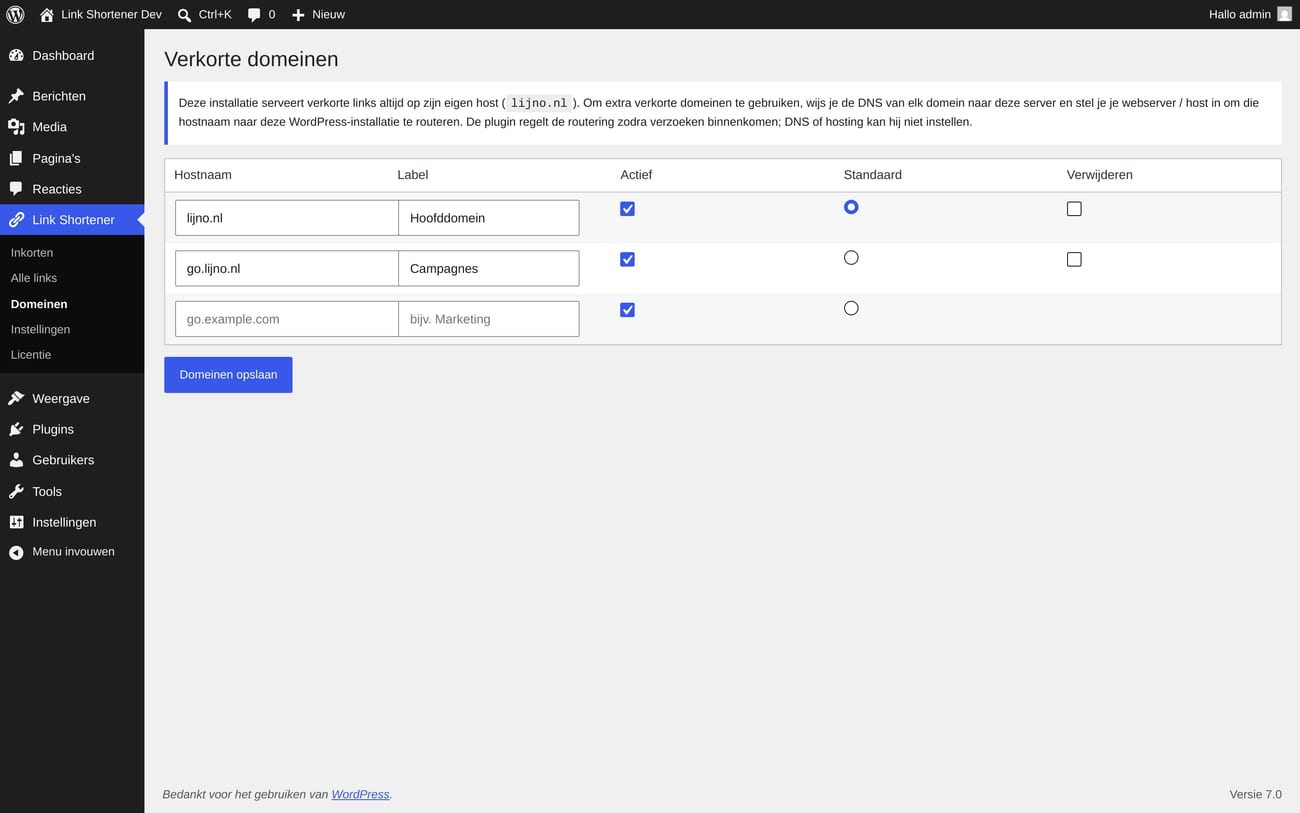Viewport: 1300px width, 813px height.
Task: Open the Tools wrench icon
Action: point(16,491)
